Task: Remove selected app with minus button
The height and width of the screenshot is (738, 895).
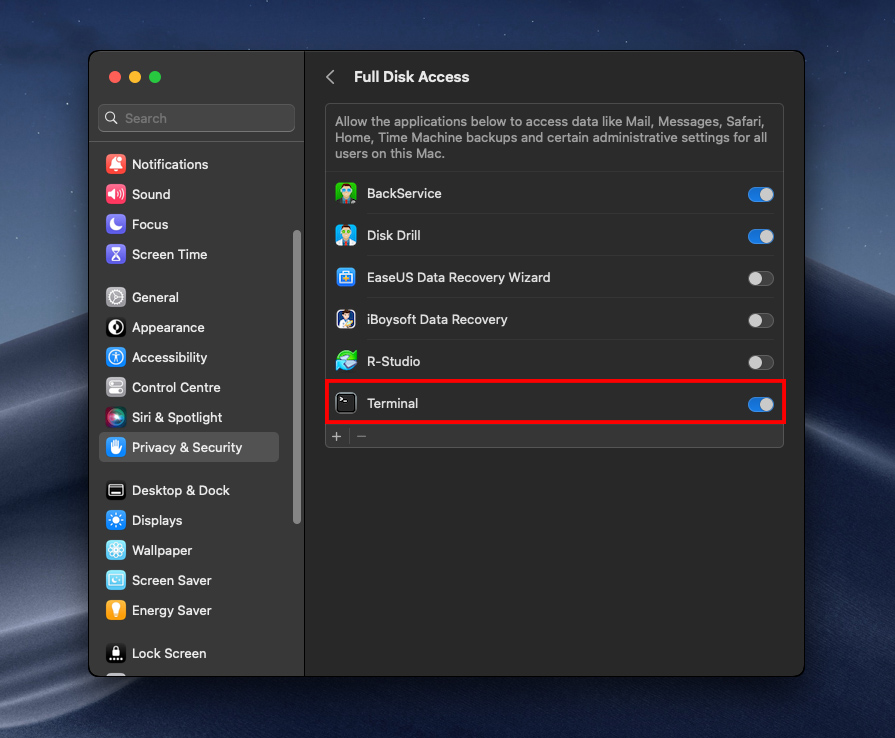Action: [x=361, y=437]
